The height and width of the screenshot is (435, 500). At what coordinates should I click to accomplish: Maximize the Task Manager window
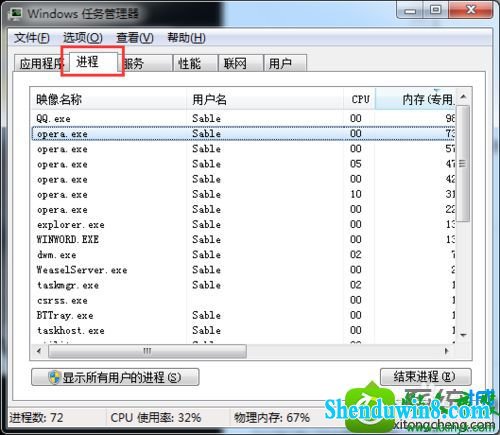(435, 11)
